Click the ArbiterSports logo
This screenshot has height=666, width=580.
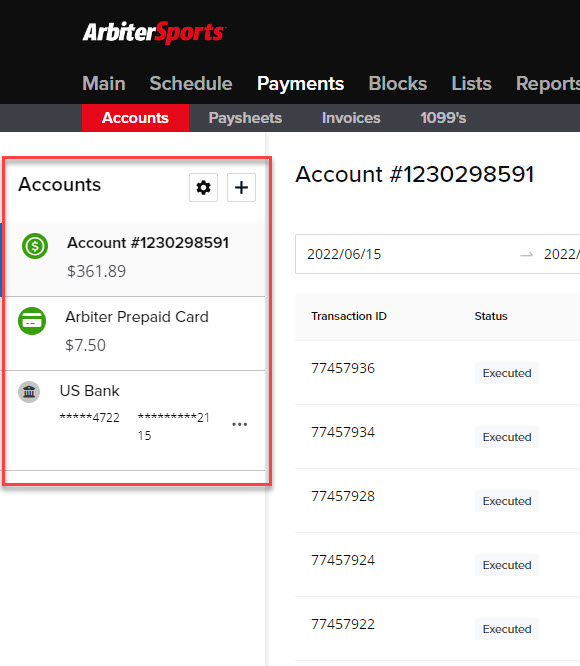(x=154, y=32)
